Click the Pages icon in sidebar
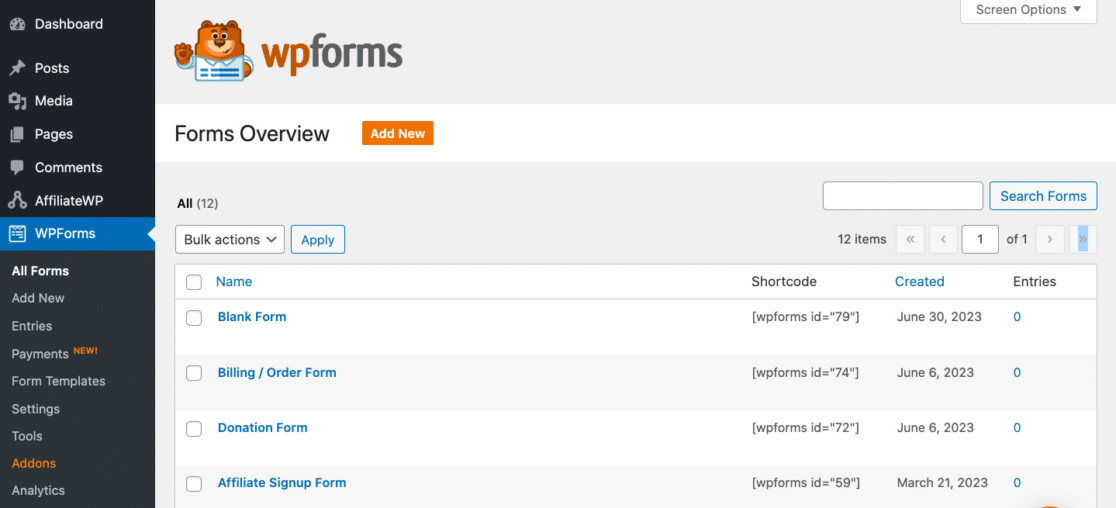1116x508 pixels. click(x=17, y=134)
